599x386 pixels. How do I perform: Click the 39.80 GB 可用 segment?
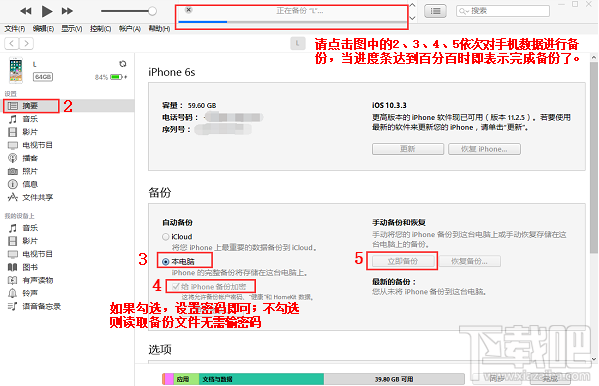point(394,379)
